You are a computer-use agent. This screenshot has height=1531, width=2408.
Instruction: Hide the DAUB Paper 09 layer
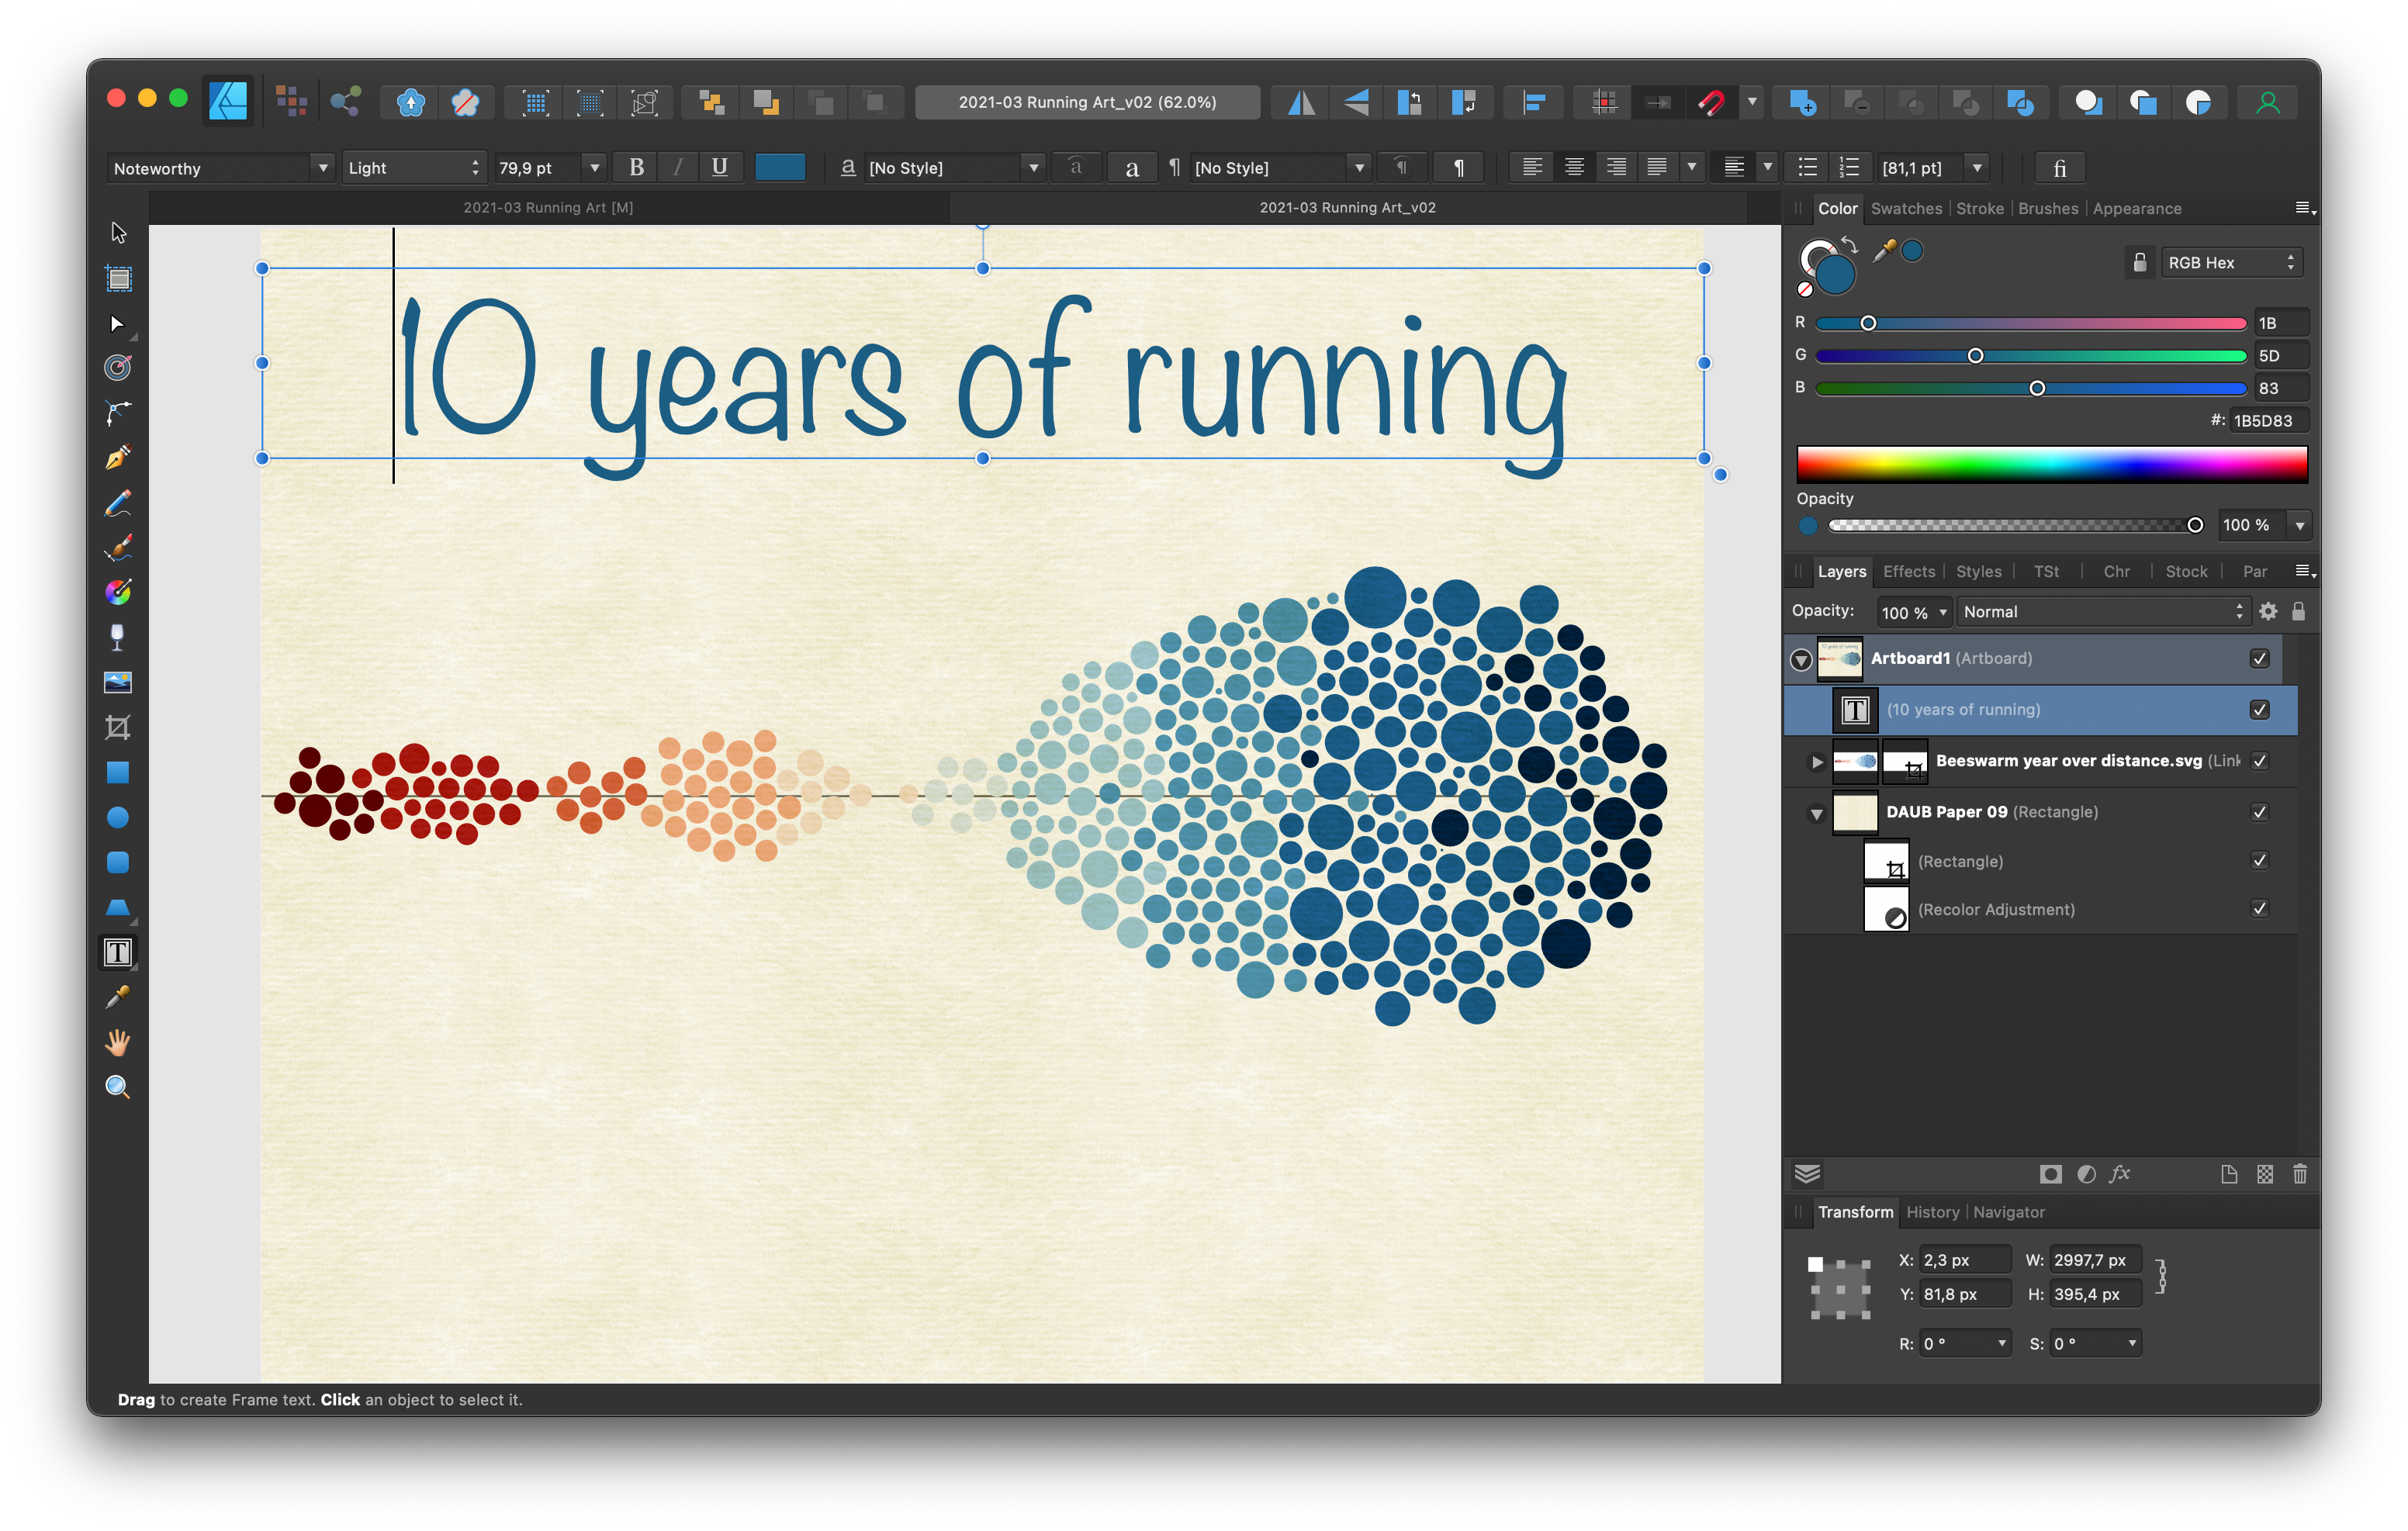click(2259, 811)
